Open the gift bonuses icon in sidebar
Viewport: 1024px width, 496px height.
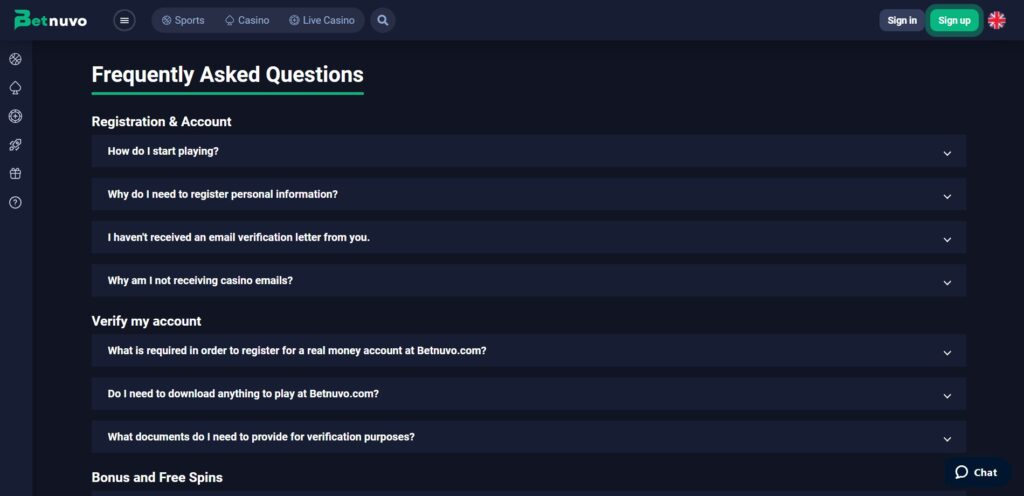pyautogui.click(x=15, y=173)
